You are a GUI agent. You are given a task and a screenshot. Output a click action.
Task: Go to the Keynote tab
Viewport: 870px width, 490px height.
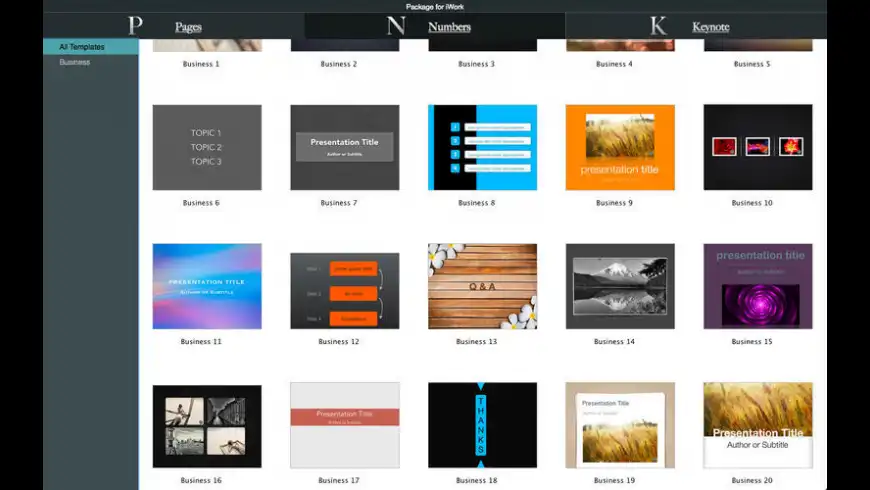click(710, 27)
